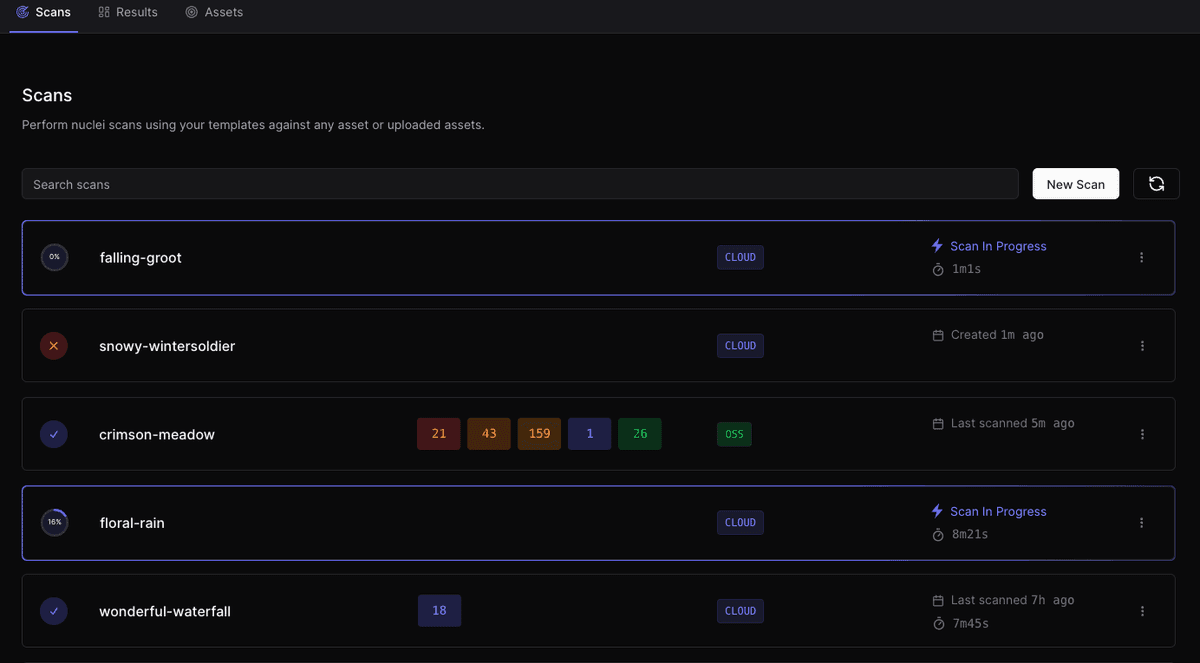Viewport: 1200px width, 663px height.
Task: Refresh the scans list
Action: [1156, 184]
